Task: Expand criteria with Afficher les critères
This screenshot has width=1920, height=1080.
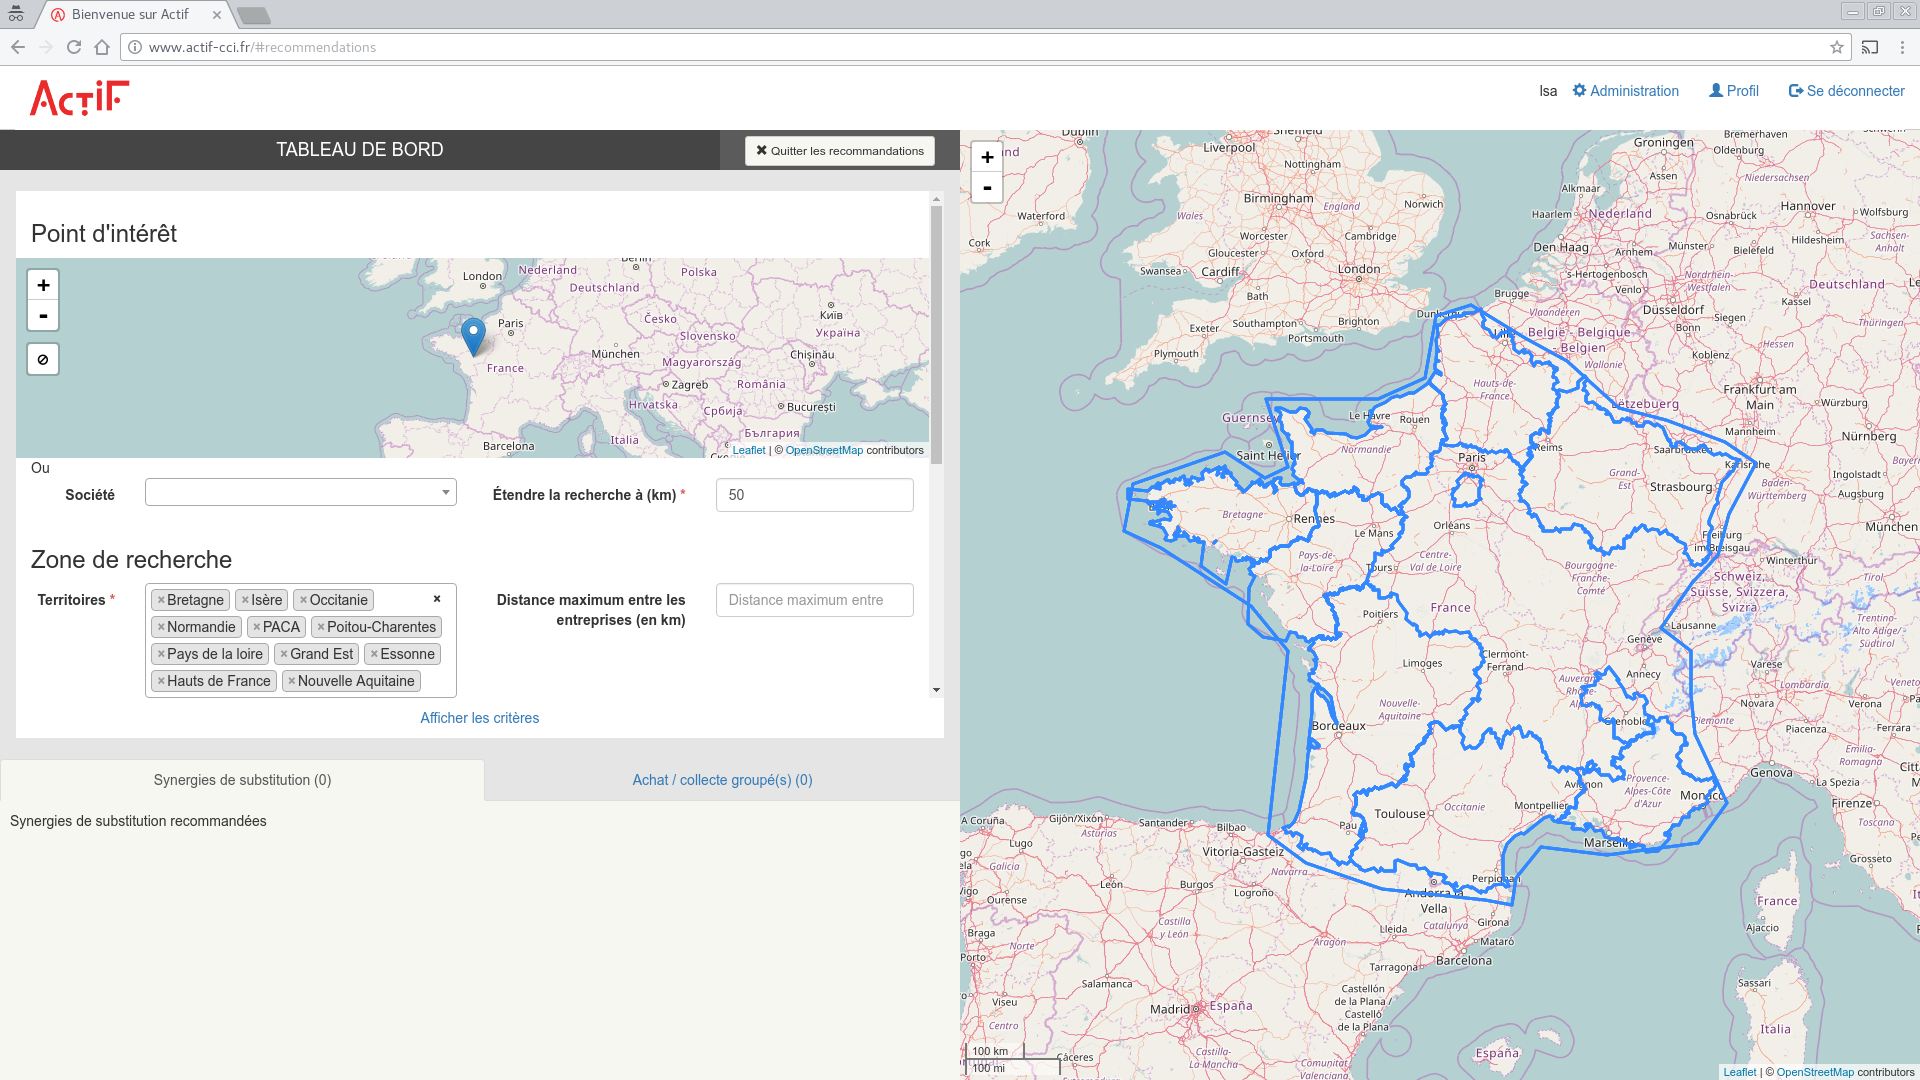Action: click(479, 718)
